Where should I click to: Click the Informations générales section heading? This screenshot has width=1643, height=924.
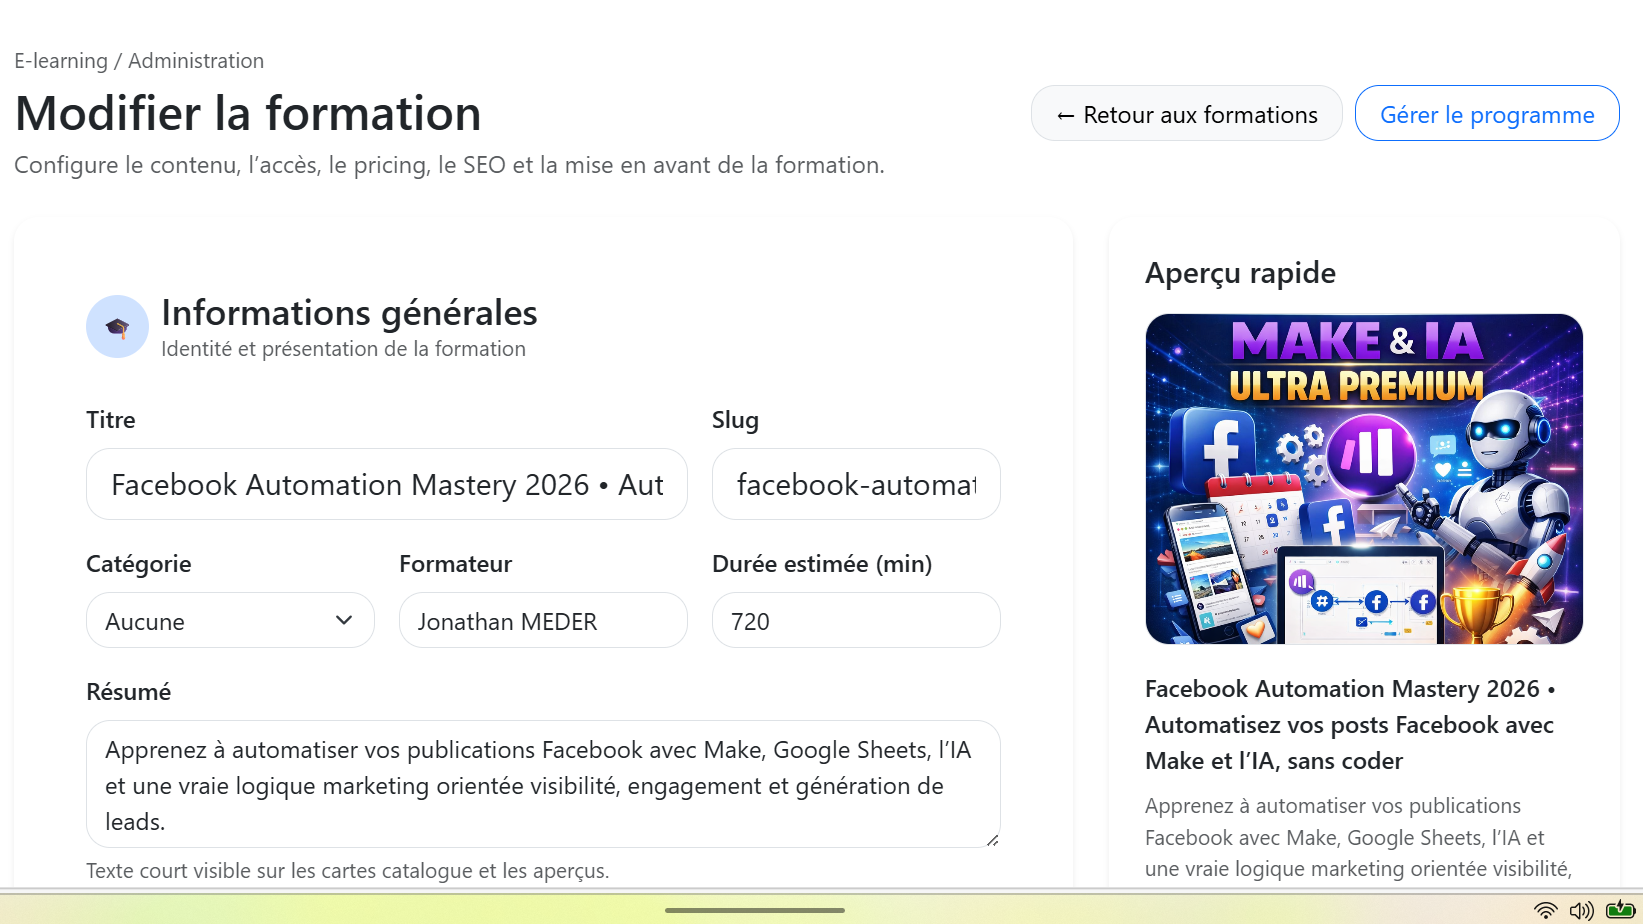click(x=349, y=313)
